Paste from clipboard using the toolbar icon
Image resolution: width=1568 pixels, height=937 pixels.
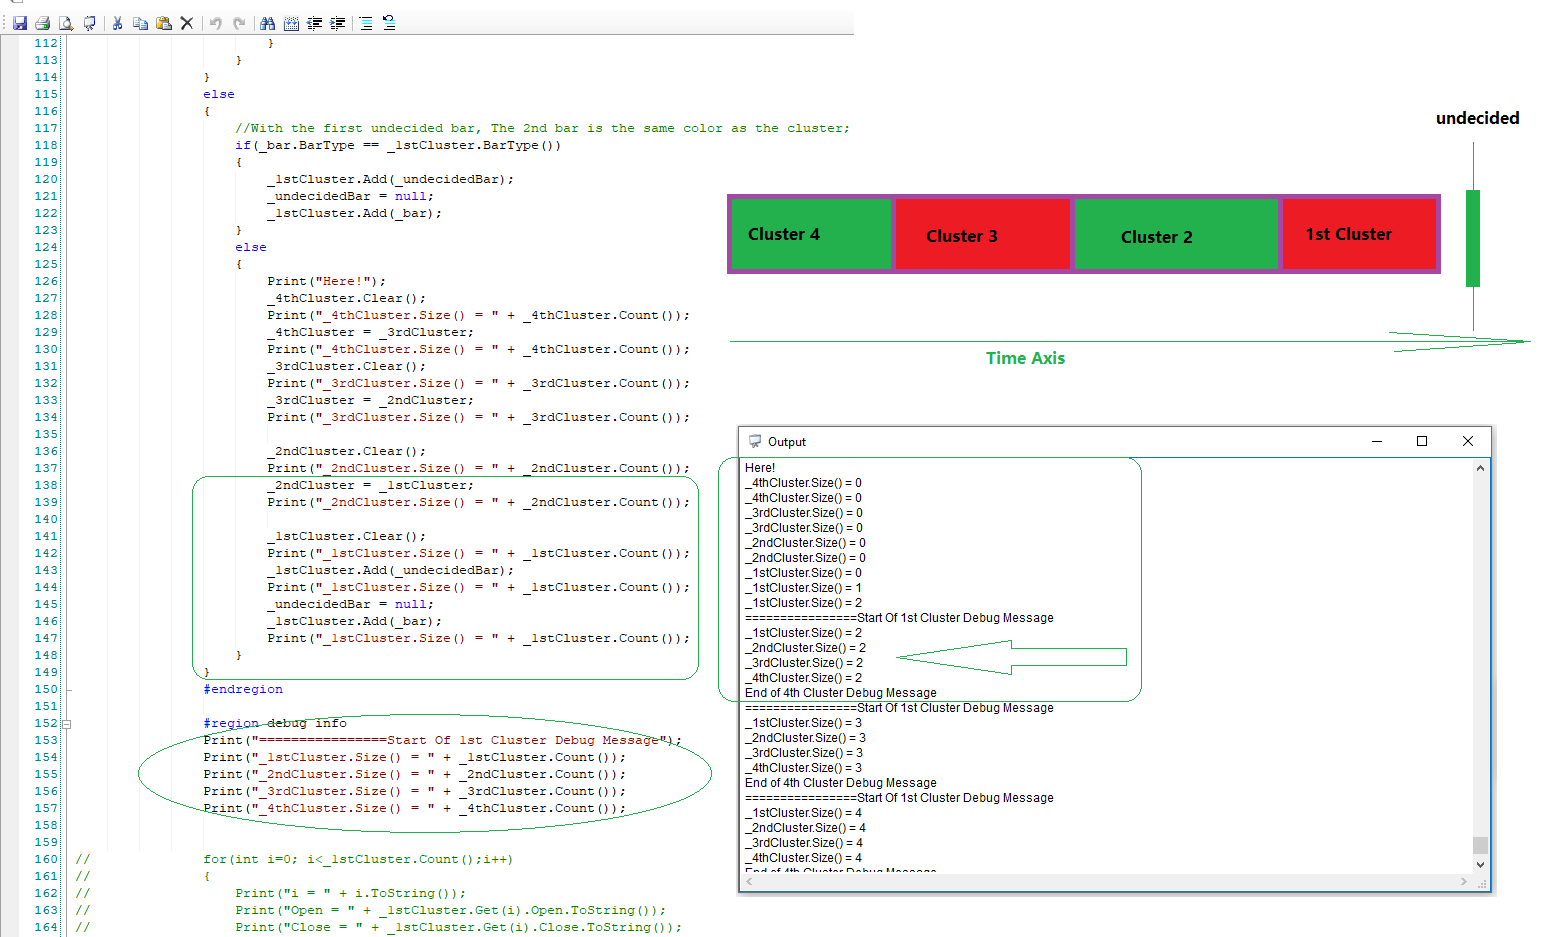click(164, 23)
